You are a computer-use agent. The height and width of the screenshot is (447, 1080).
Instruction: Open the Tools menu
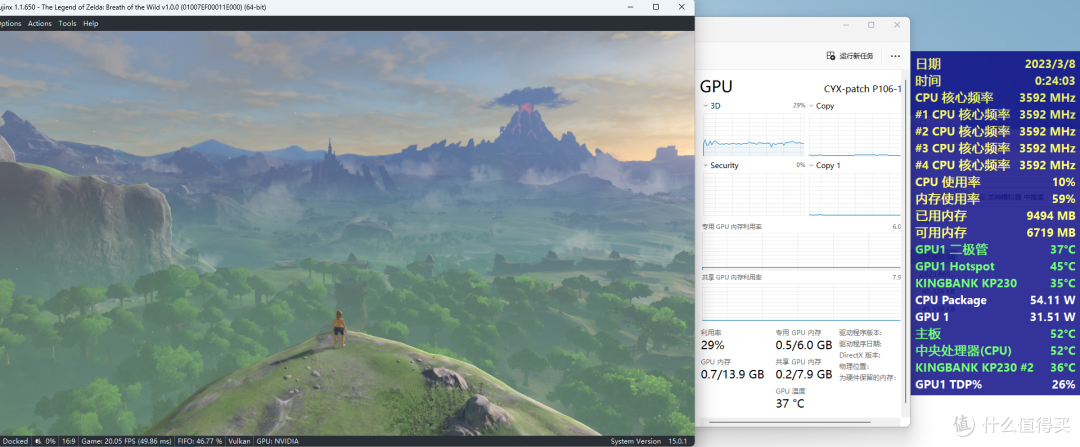click(x=67, y=23)
